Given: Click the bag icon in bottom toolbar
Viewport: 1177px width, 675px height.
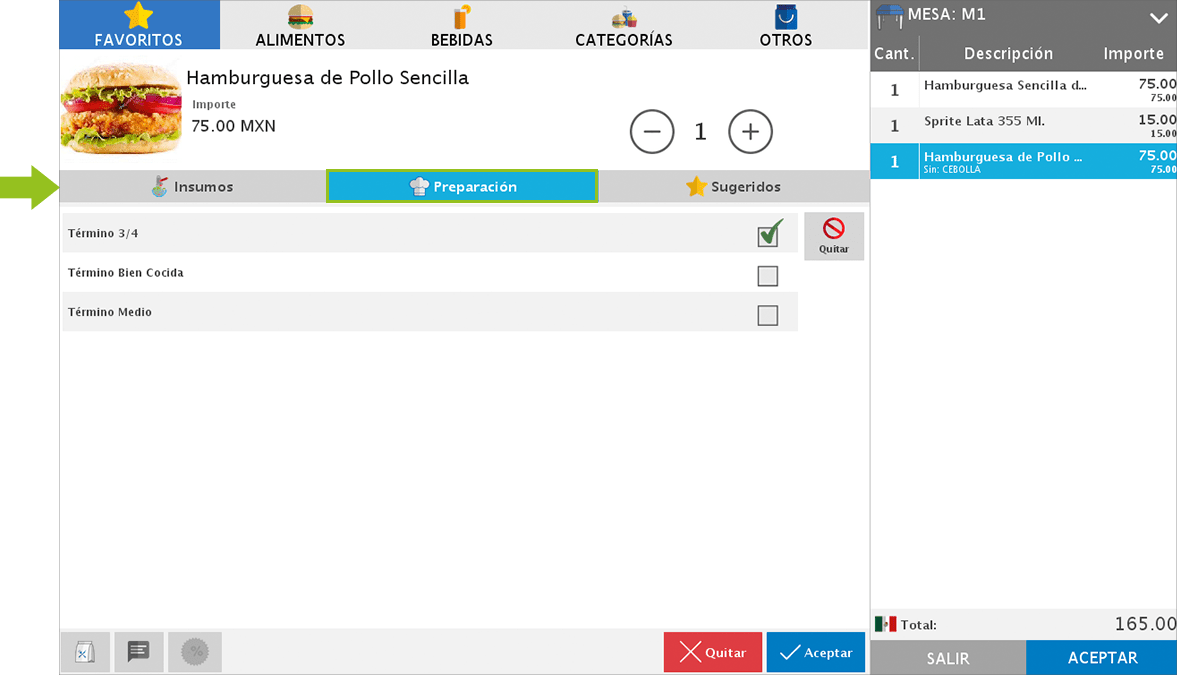Looking at the screenshot, I should point(85,652).
